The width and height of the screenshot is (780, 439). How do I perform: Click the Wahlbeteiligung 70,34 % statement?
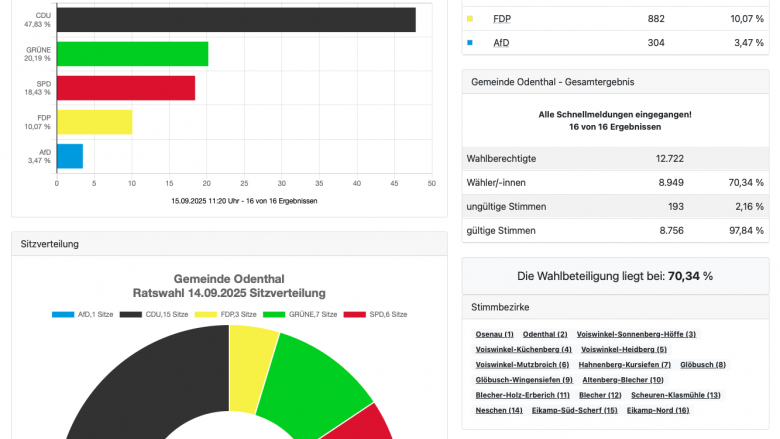point(615,276)
